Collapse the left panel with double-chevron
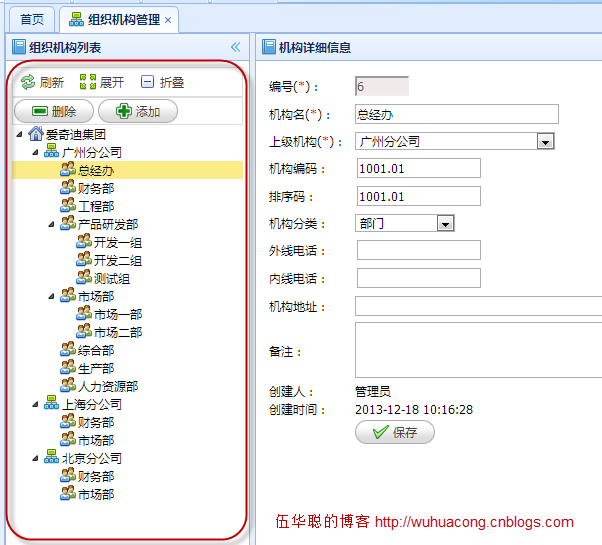 (x=235, y=47)
